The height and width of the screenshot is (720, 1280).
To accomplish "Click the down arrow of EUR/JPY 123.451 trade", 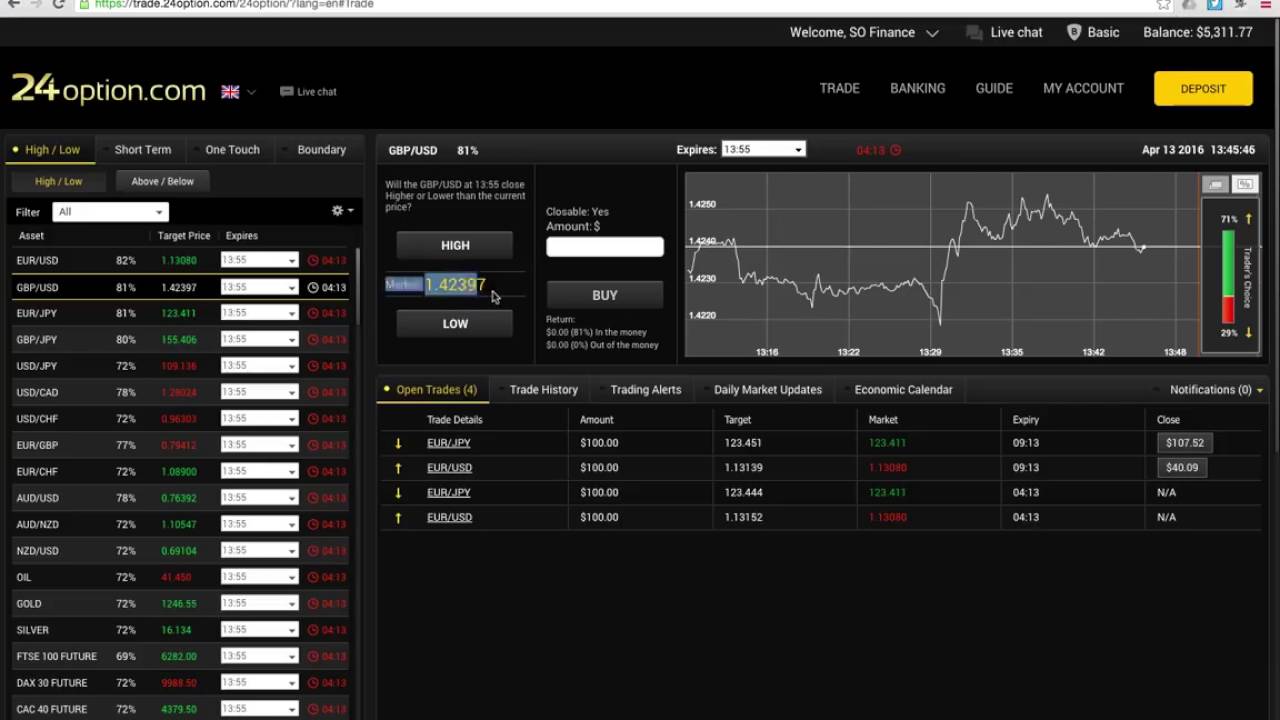I will point(398,443).
